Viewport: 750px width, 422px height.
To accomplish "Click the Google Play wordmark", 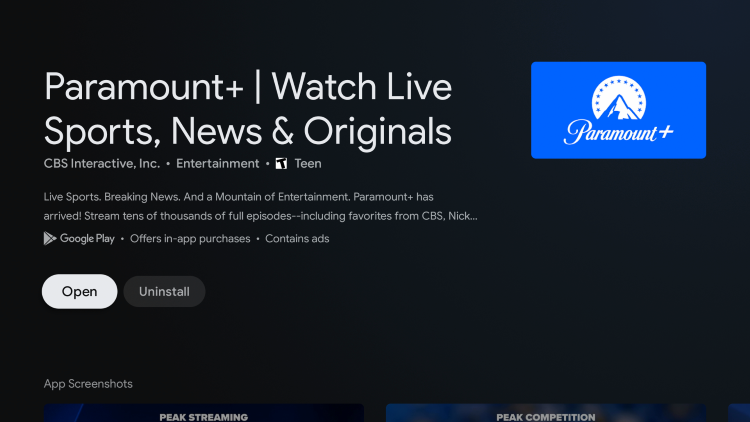I will [x=87, y=239].
